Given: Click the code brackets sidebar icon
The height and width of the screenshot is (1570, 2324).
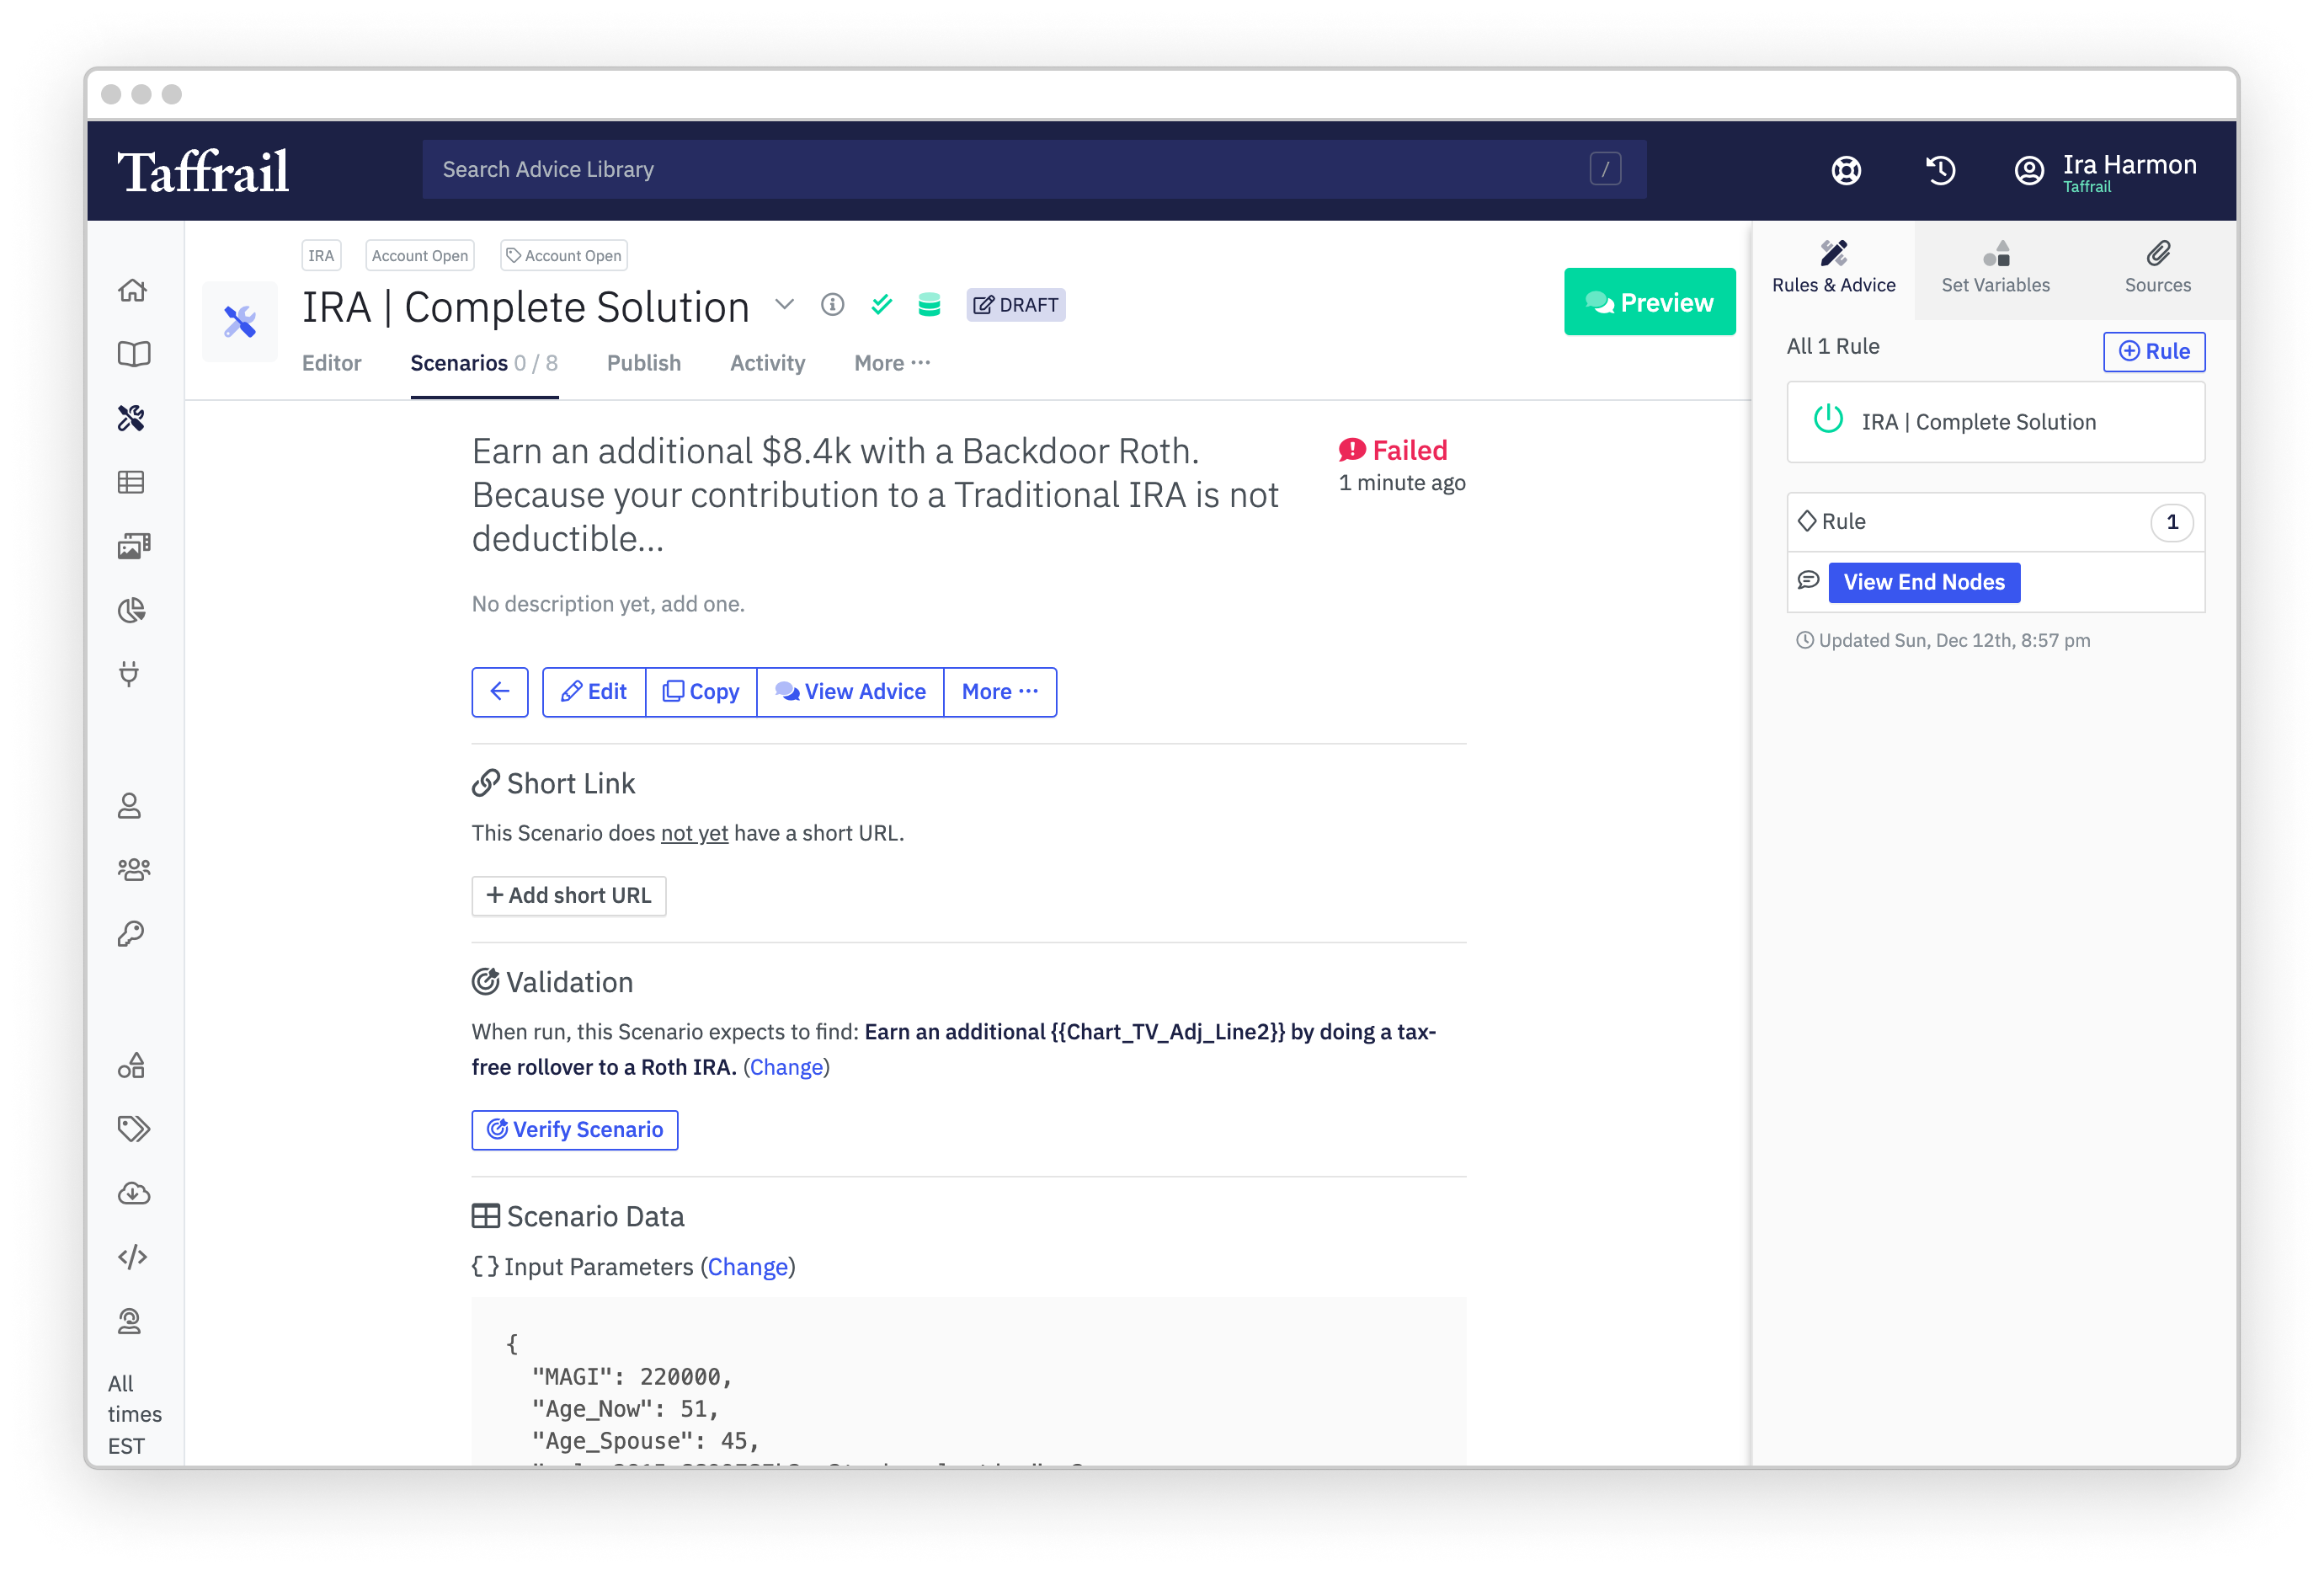Looking at the screenshot, I should point(132,1257).
